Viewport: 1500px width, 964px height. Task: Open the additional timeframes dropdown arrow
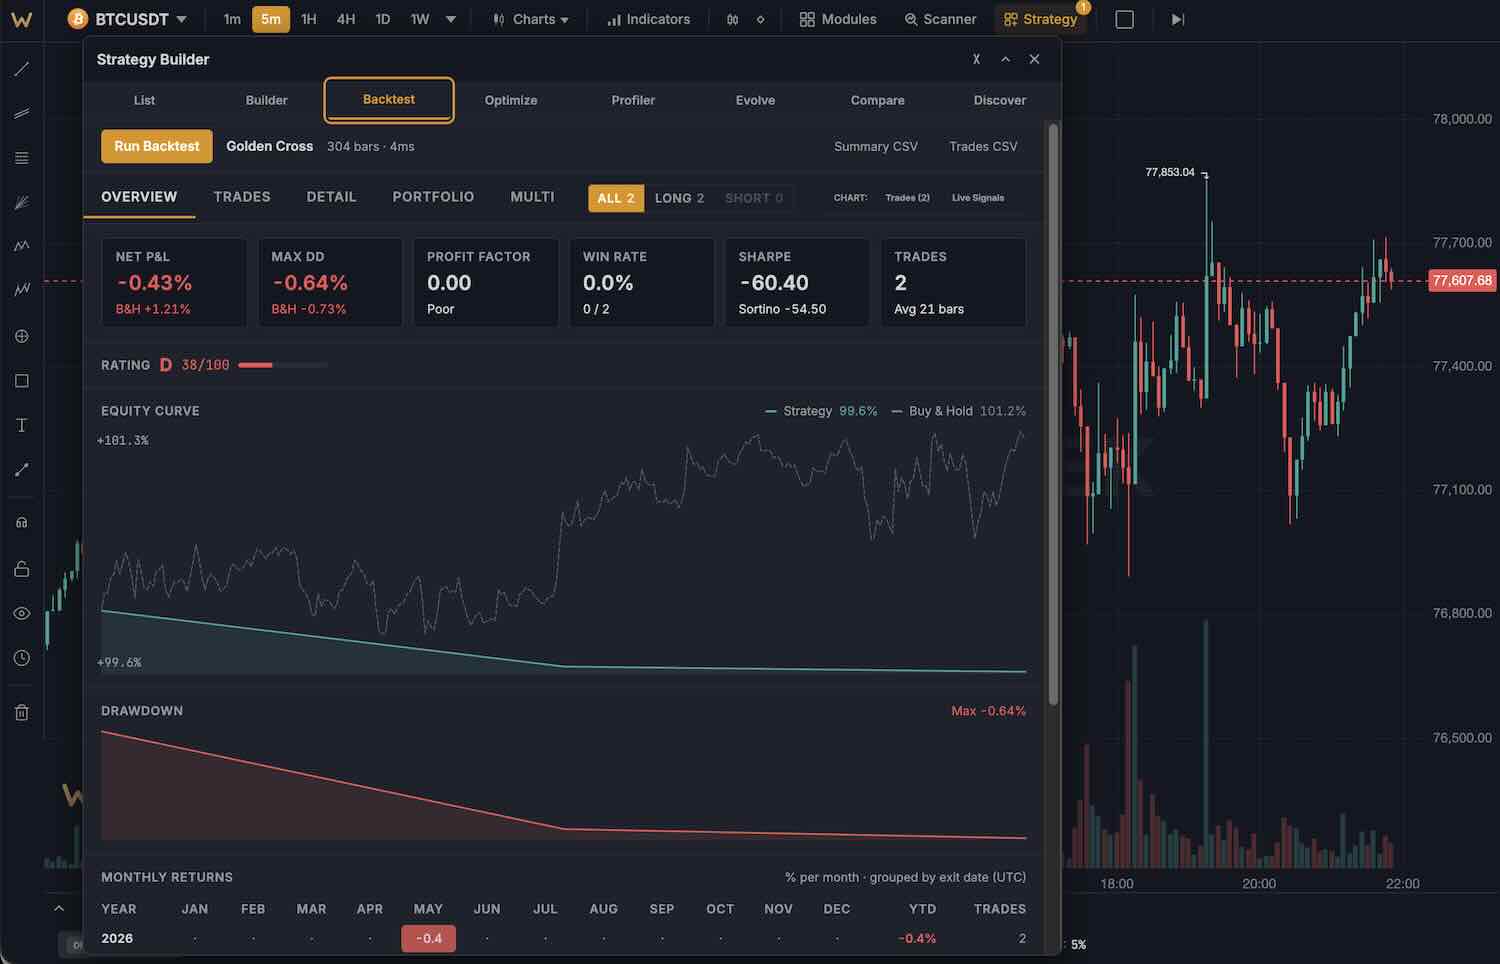coord(451,19)
